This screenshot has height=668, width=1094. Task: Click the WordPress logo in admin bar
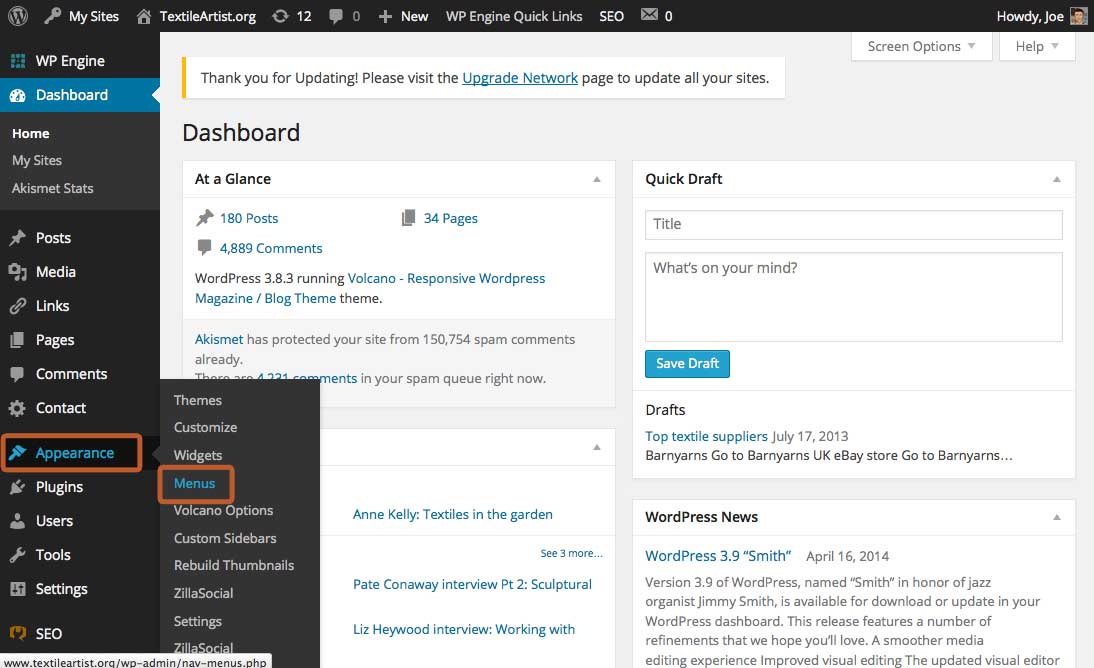[x=17, y=15]
